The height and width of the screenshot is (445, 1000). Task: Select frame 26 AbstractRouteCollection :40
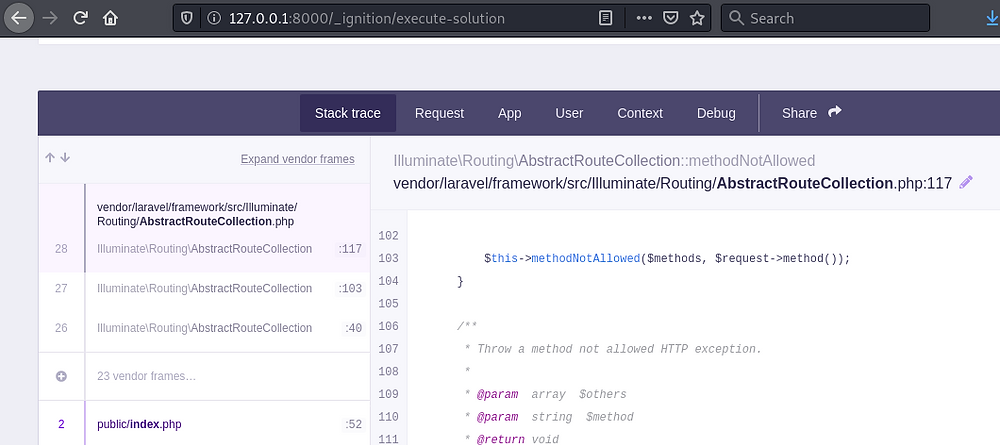pos(204,328)
